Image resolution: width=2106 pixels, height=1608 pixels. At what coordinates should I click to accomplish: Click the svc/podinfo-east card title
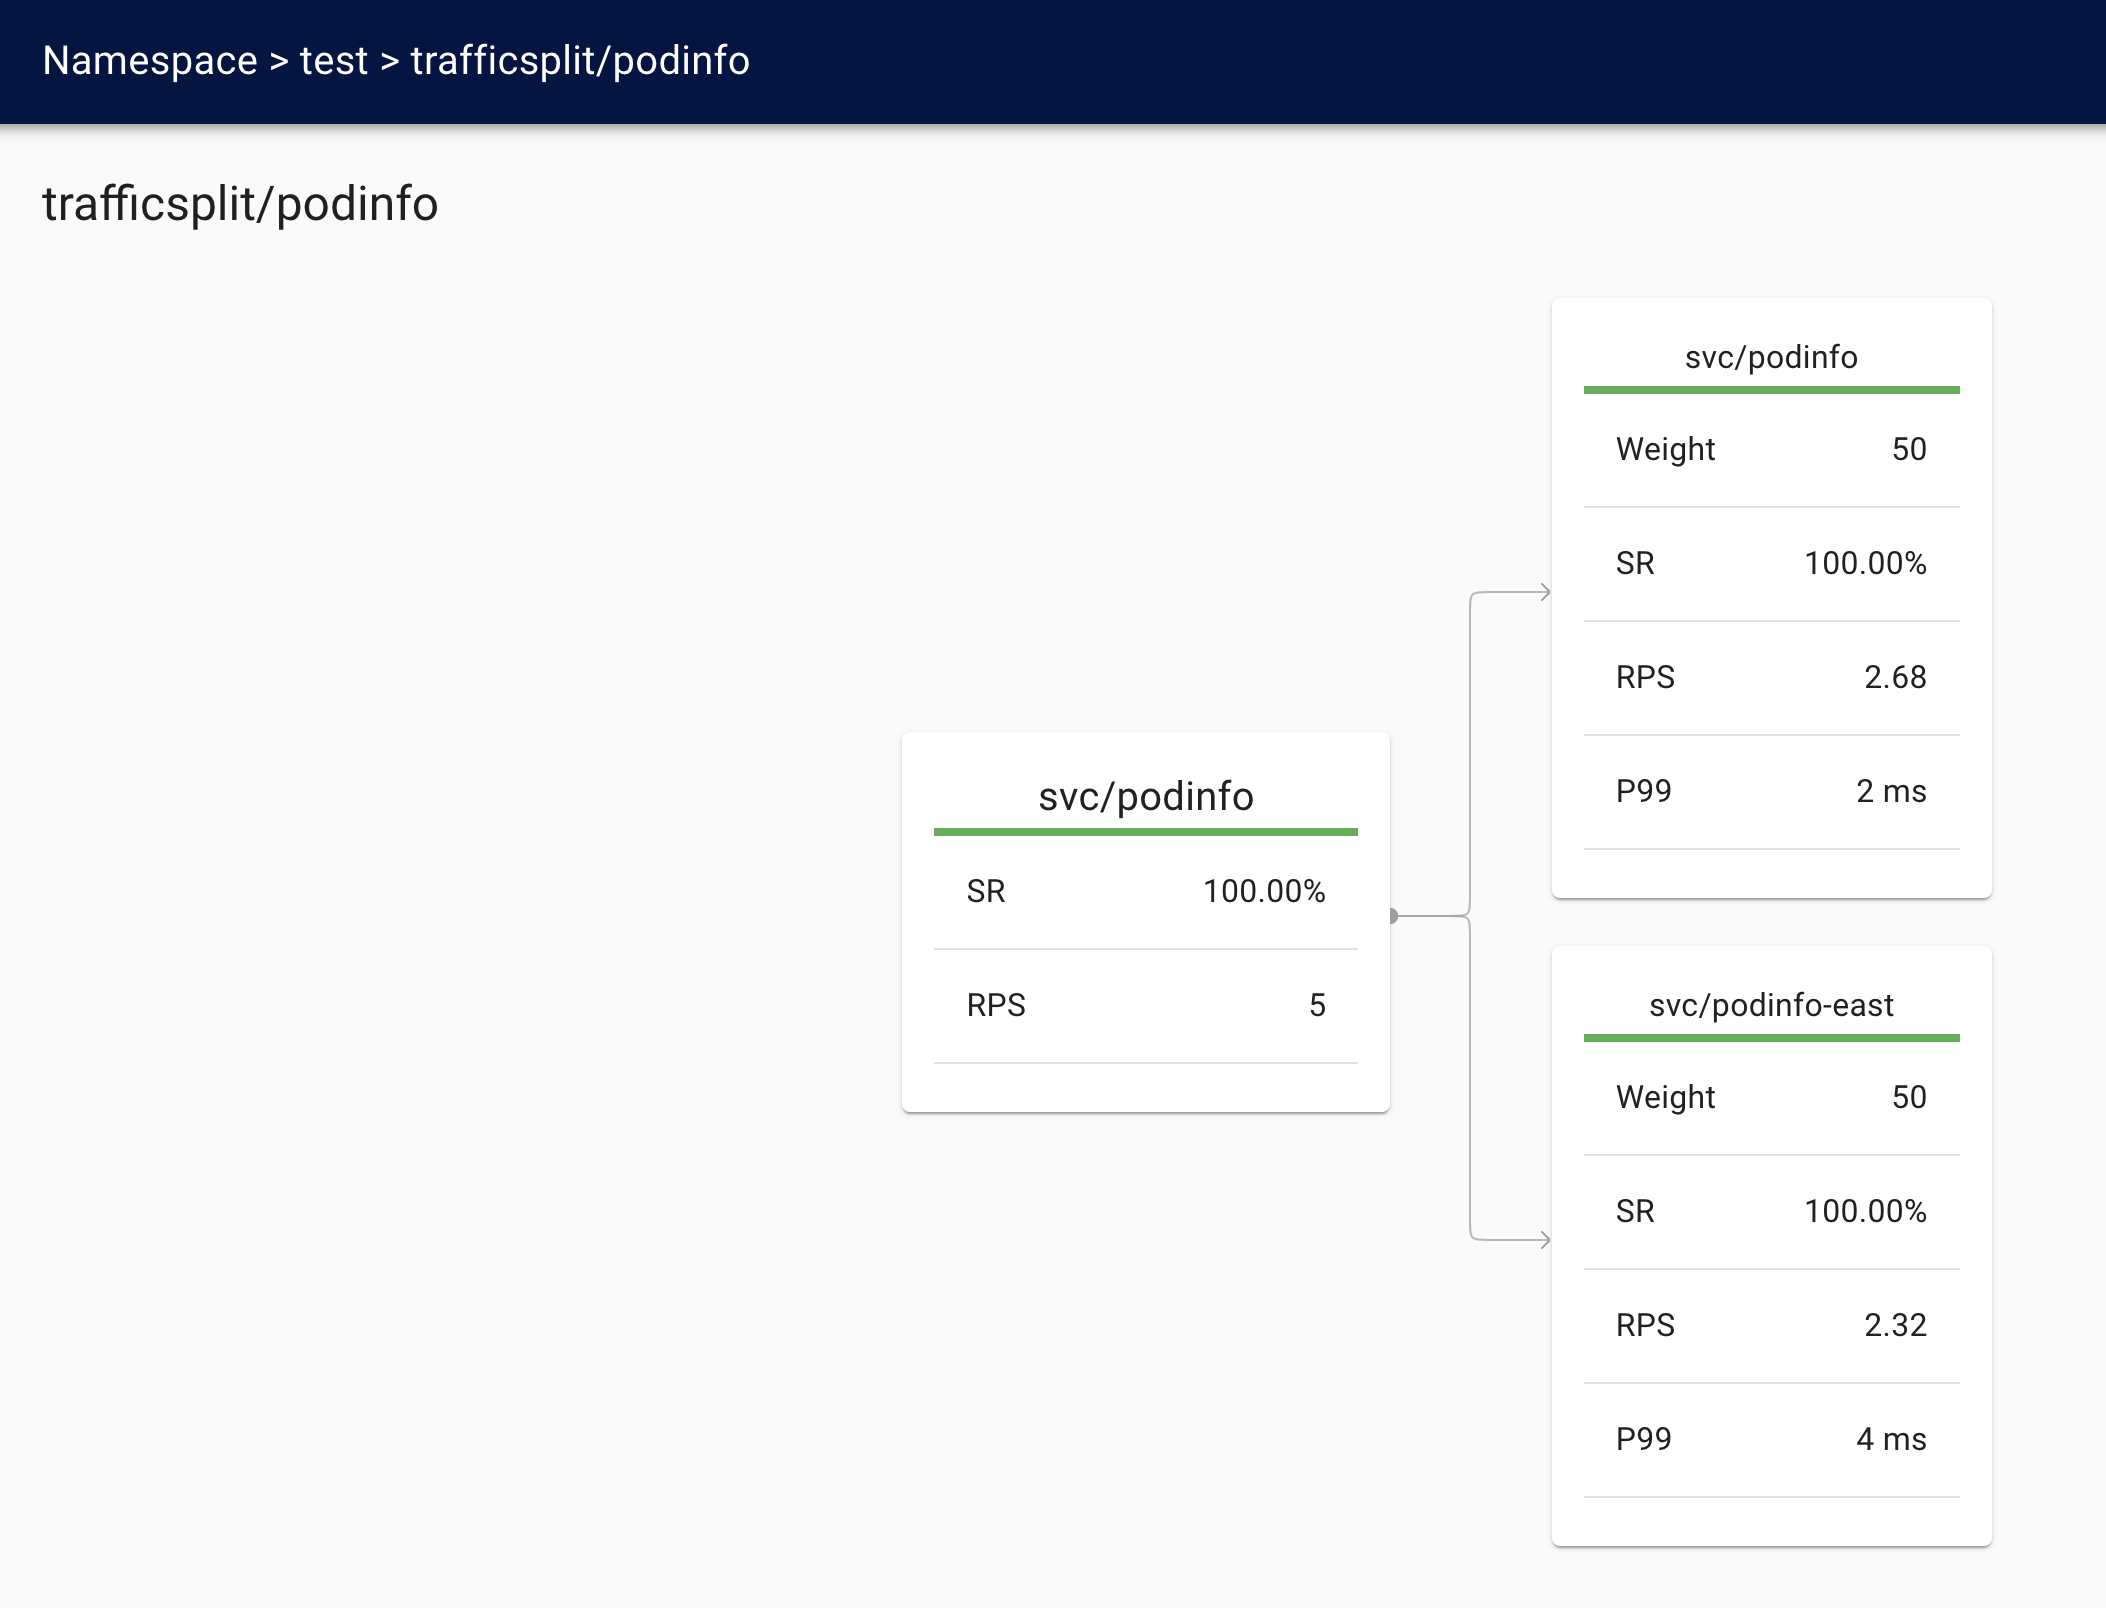coord(1770,1005)
